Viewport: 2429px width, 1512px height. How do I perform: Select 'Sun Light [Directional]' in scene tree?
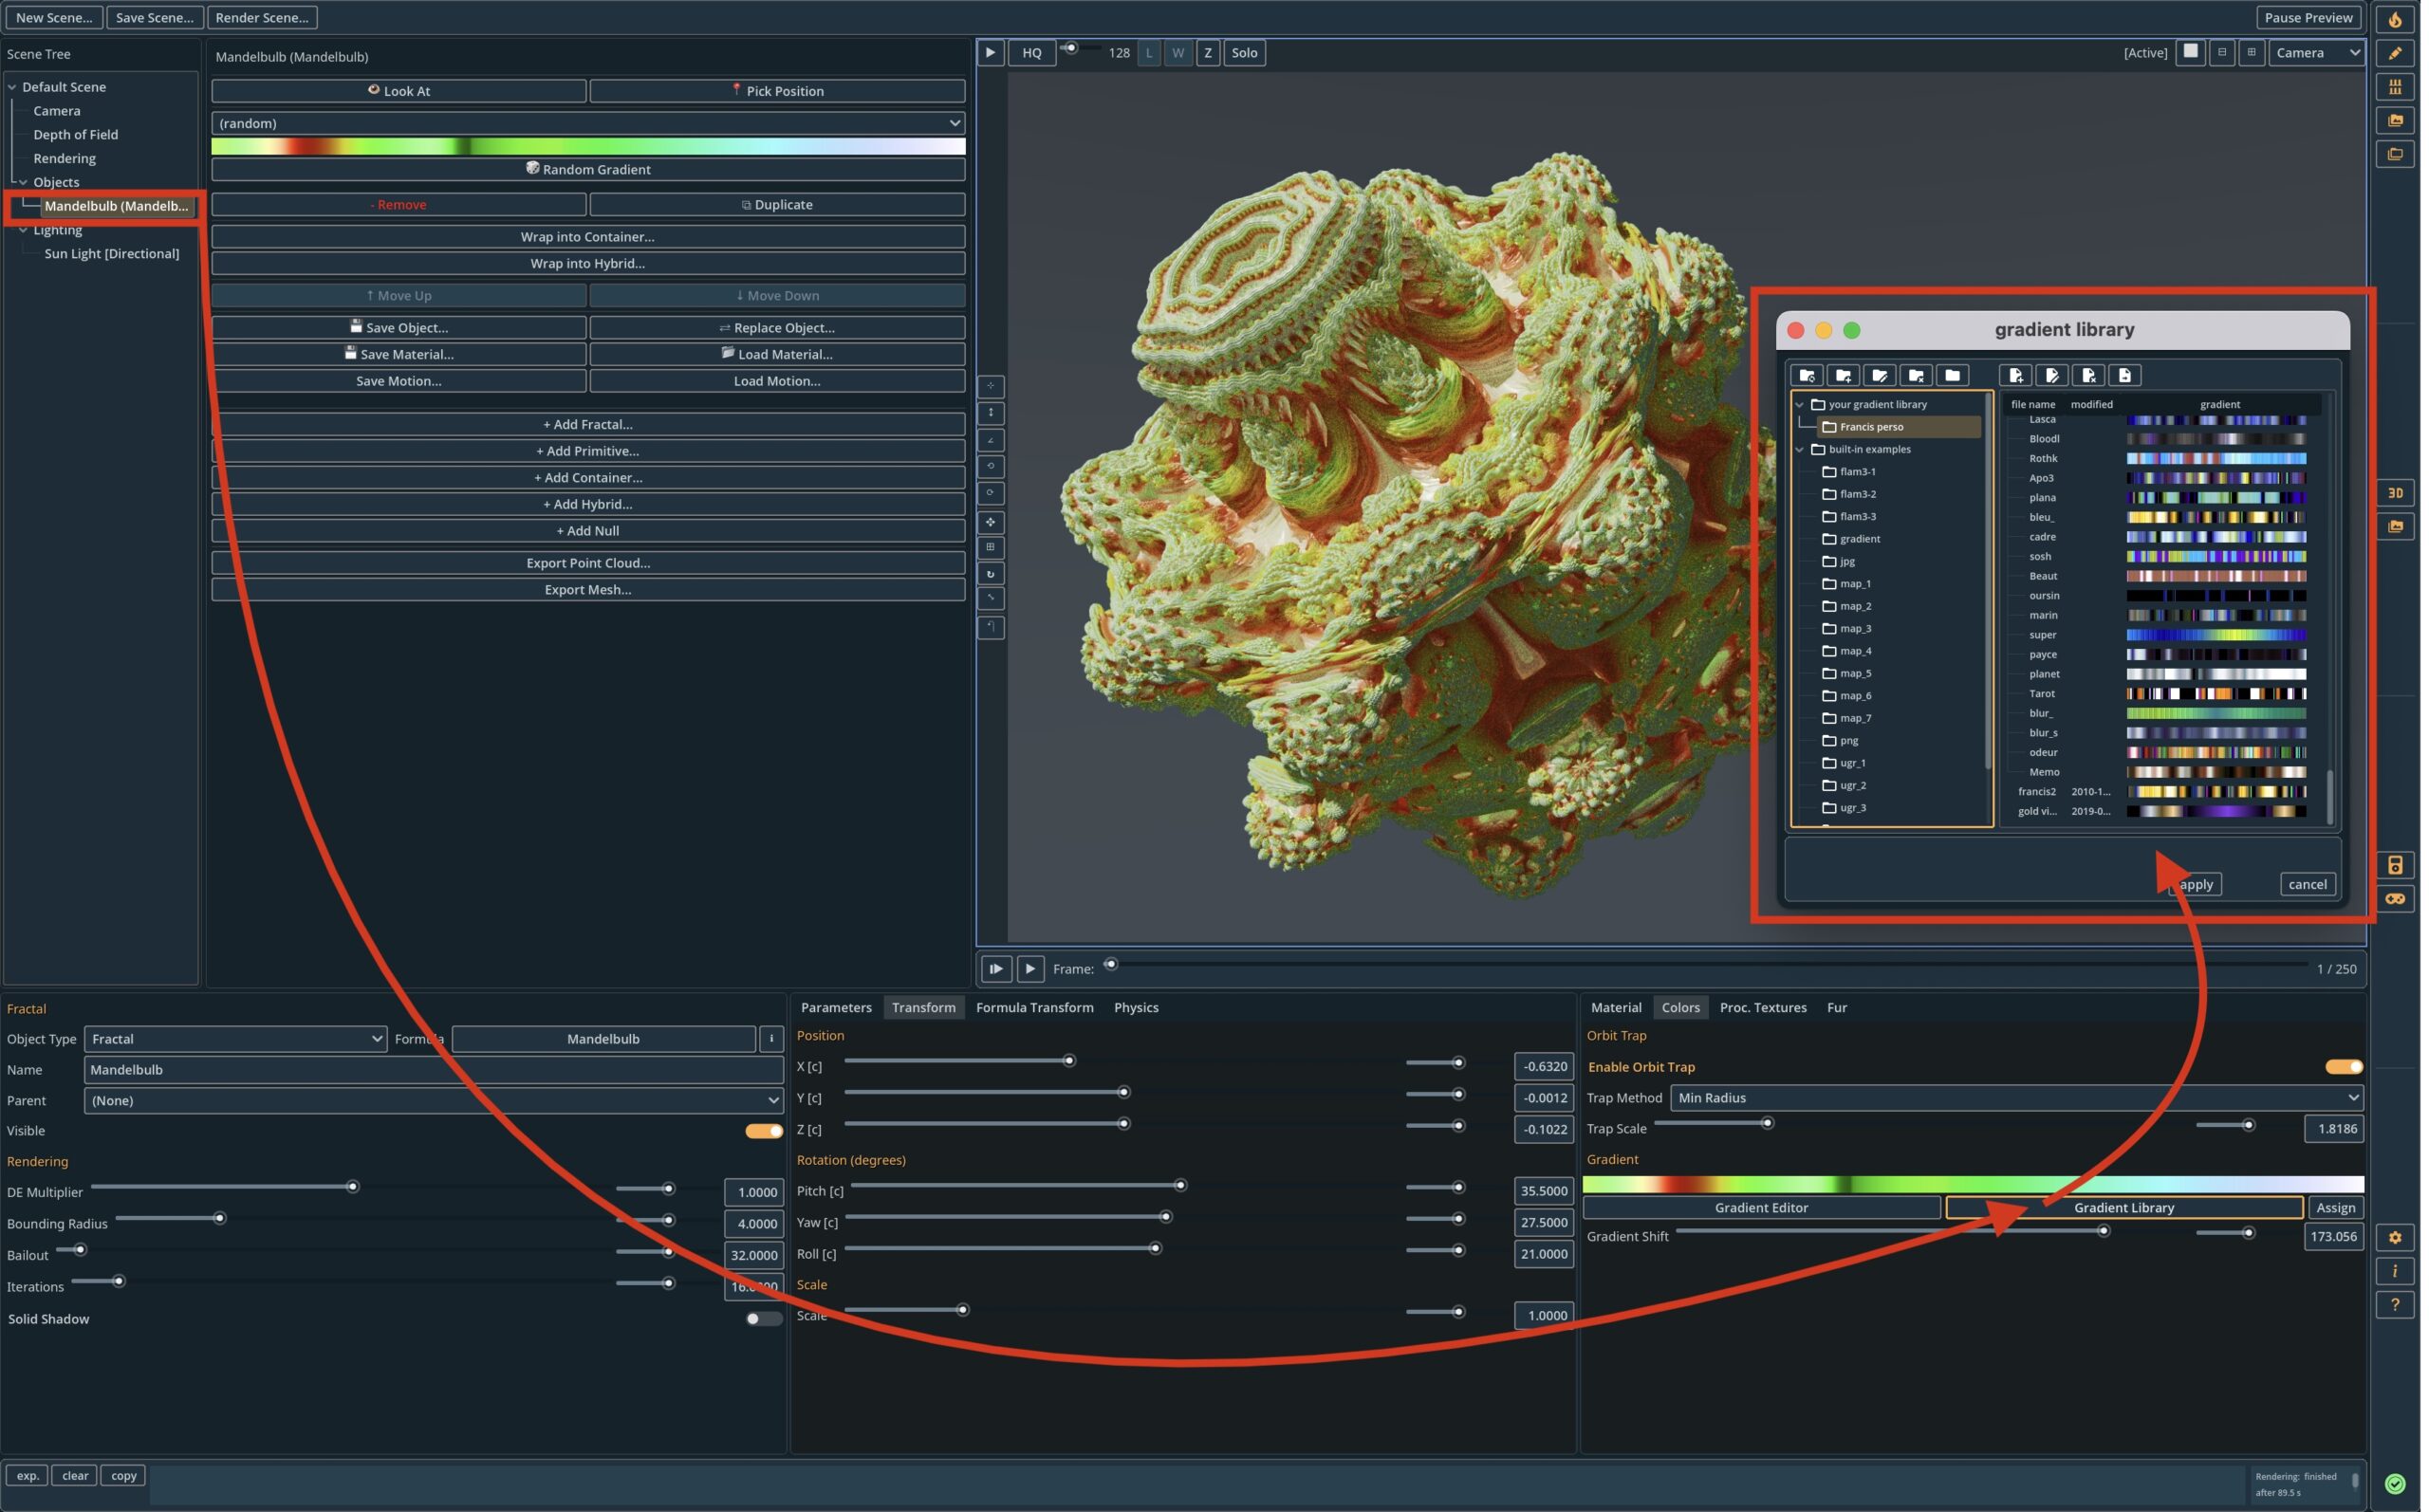point(112,254)
